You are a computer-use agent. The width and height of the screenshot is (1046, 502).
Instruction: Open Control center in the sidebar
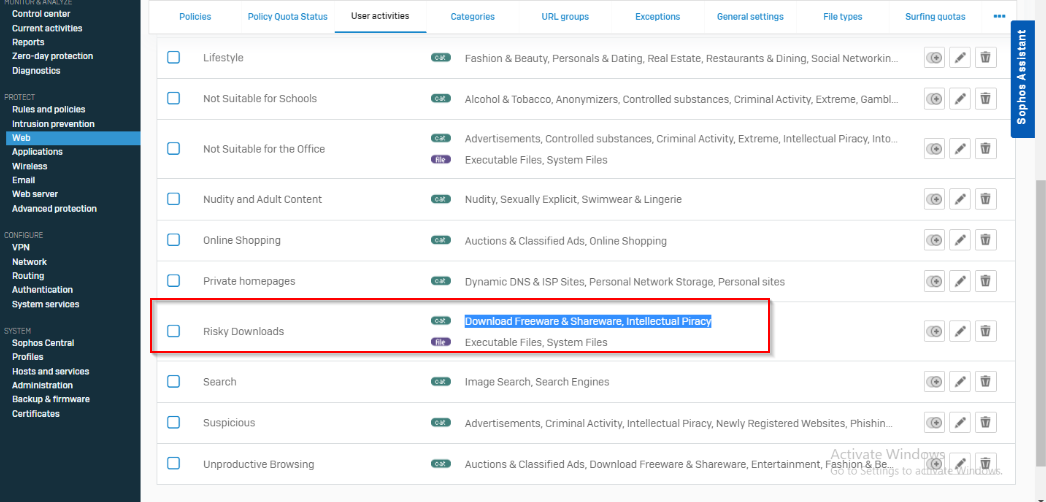click(41, 14)
